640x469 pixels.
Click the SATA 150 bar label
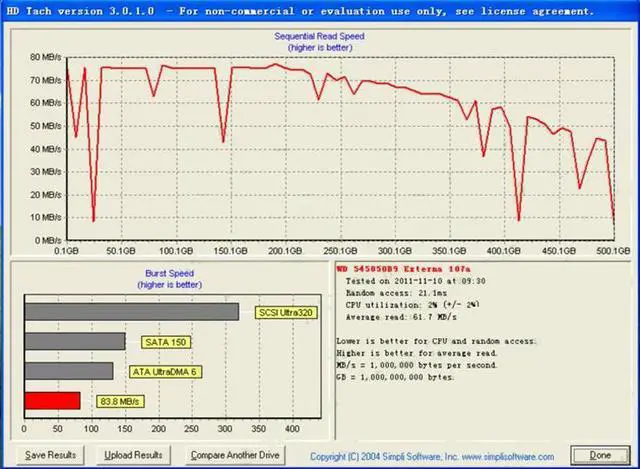pos(165,342)
